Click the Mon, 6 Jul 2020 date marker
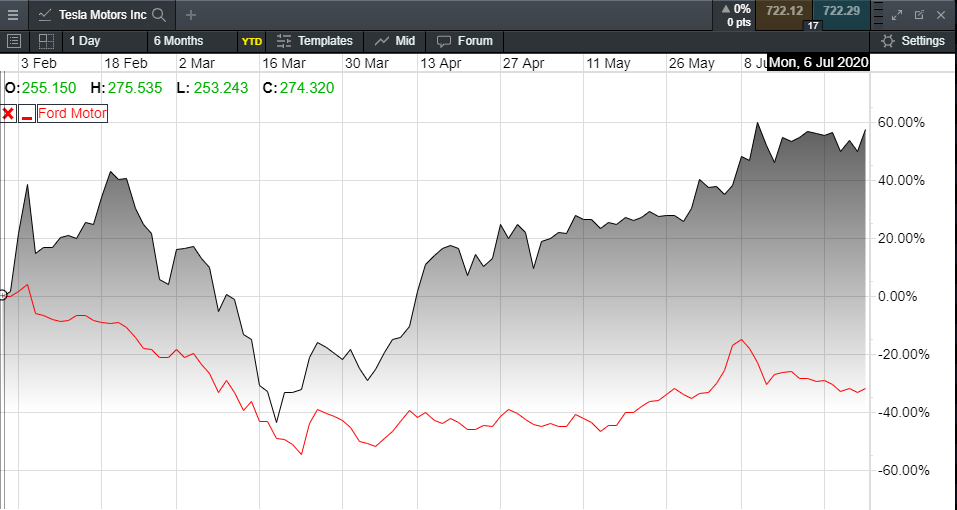The width and height of the screenshot is (957, 510). coord(818,62)
